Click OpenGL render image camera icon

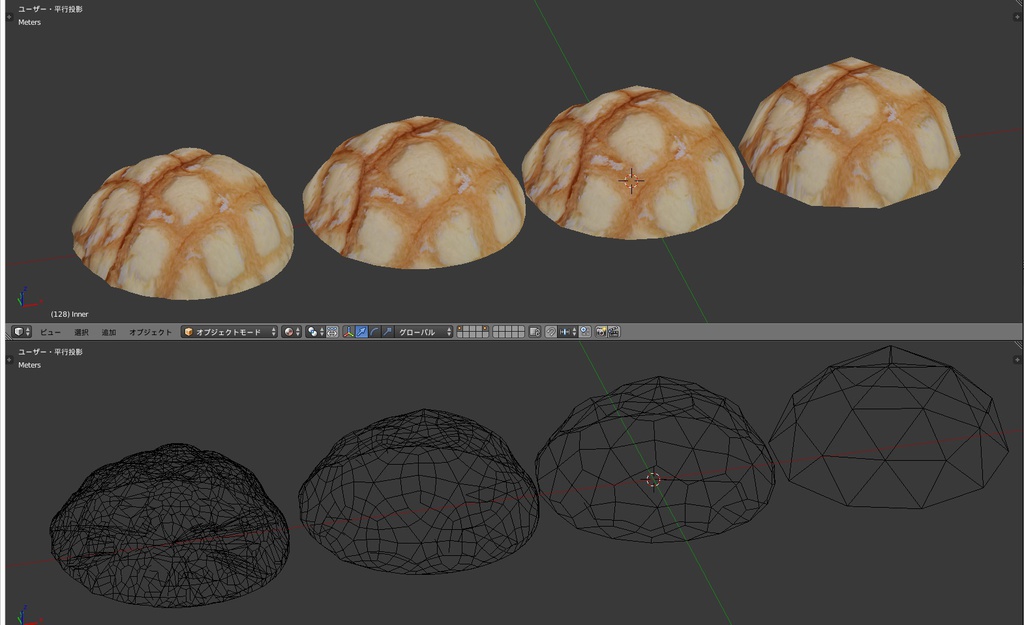601,332
